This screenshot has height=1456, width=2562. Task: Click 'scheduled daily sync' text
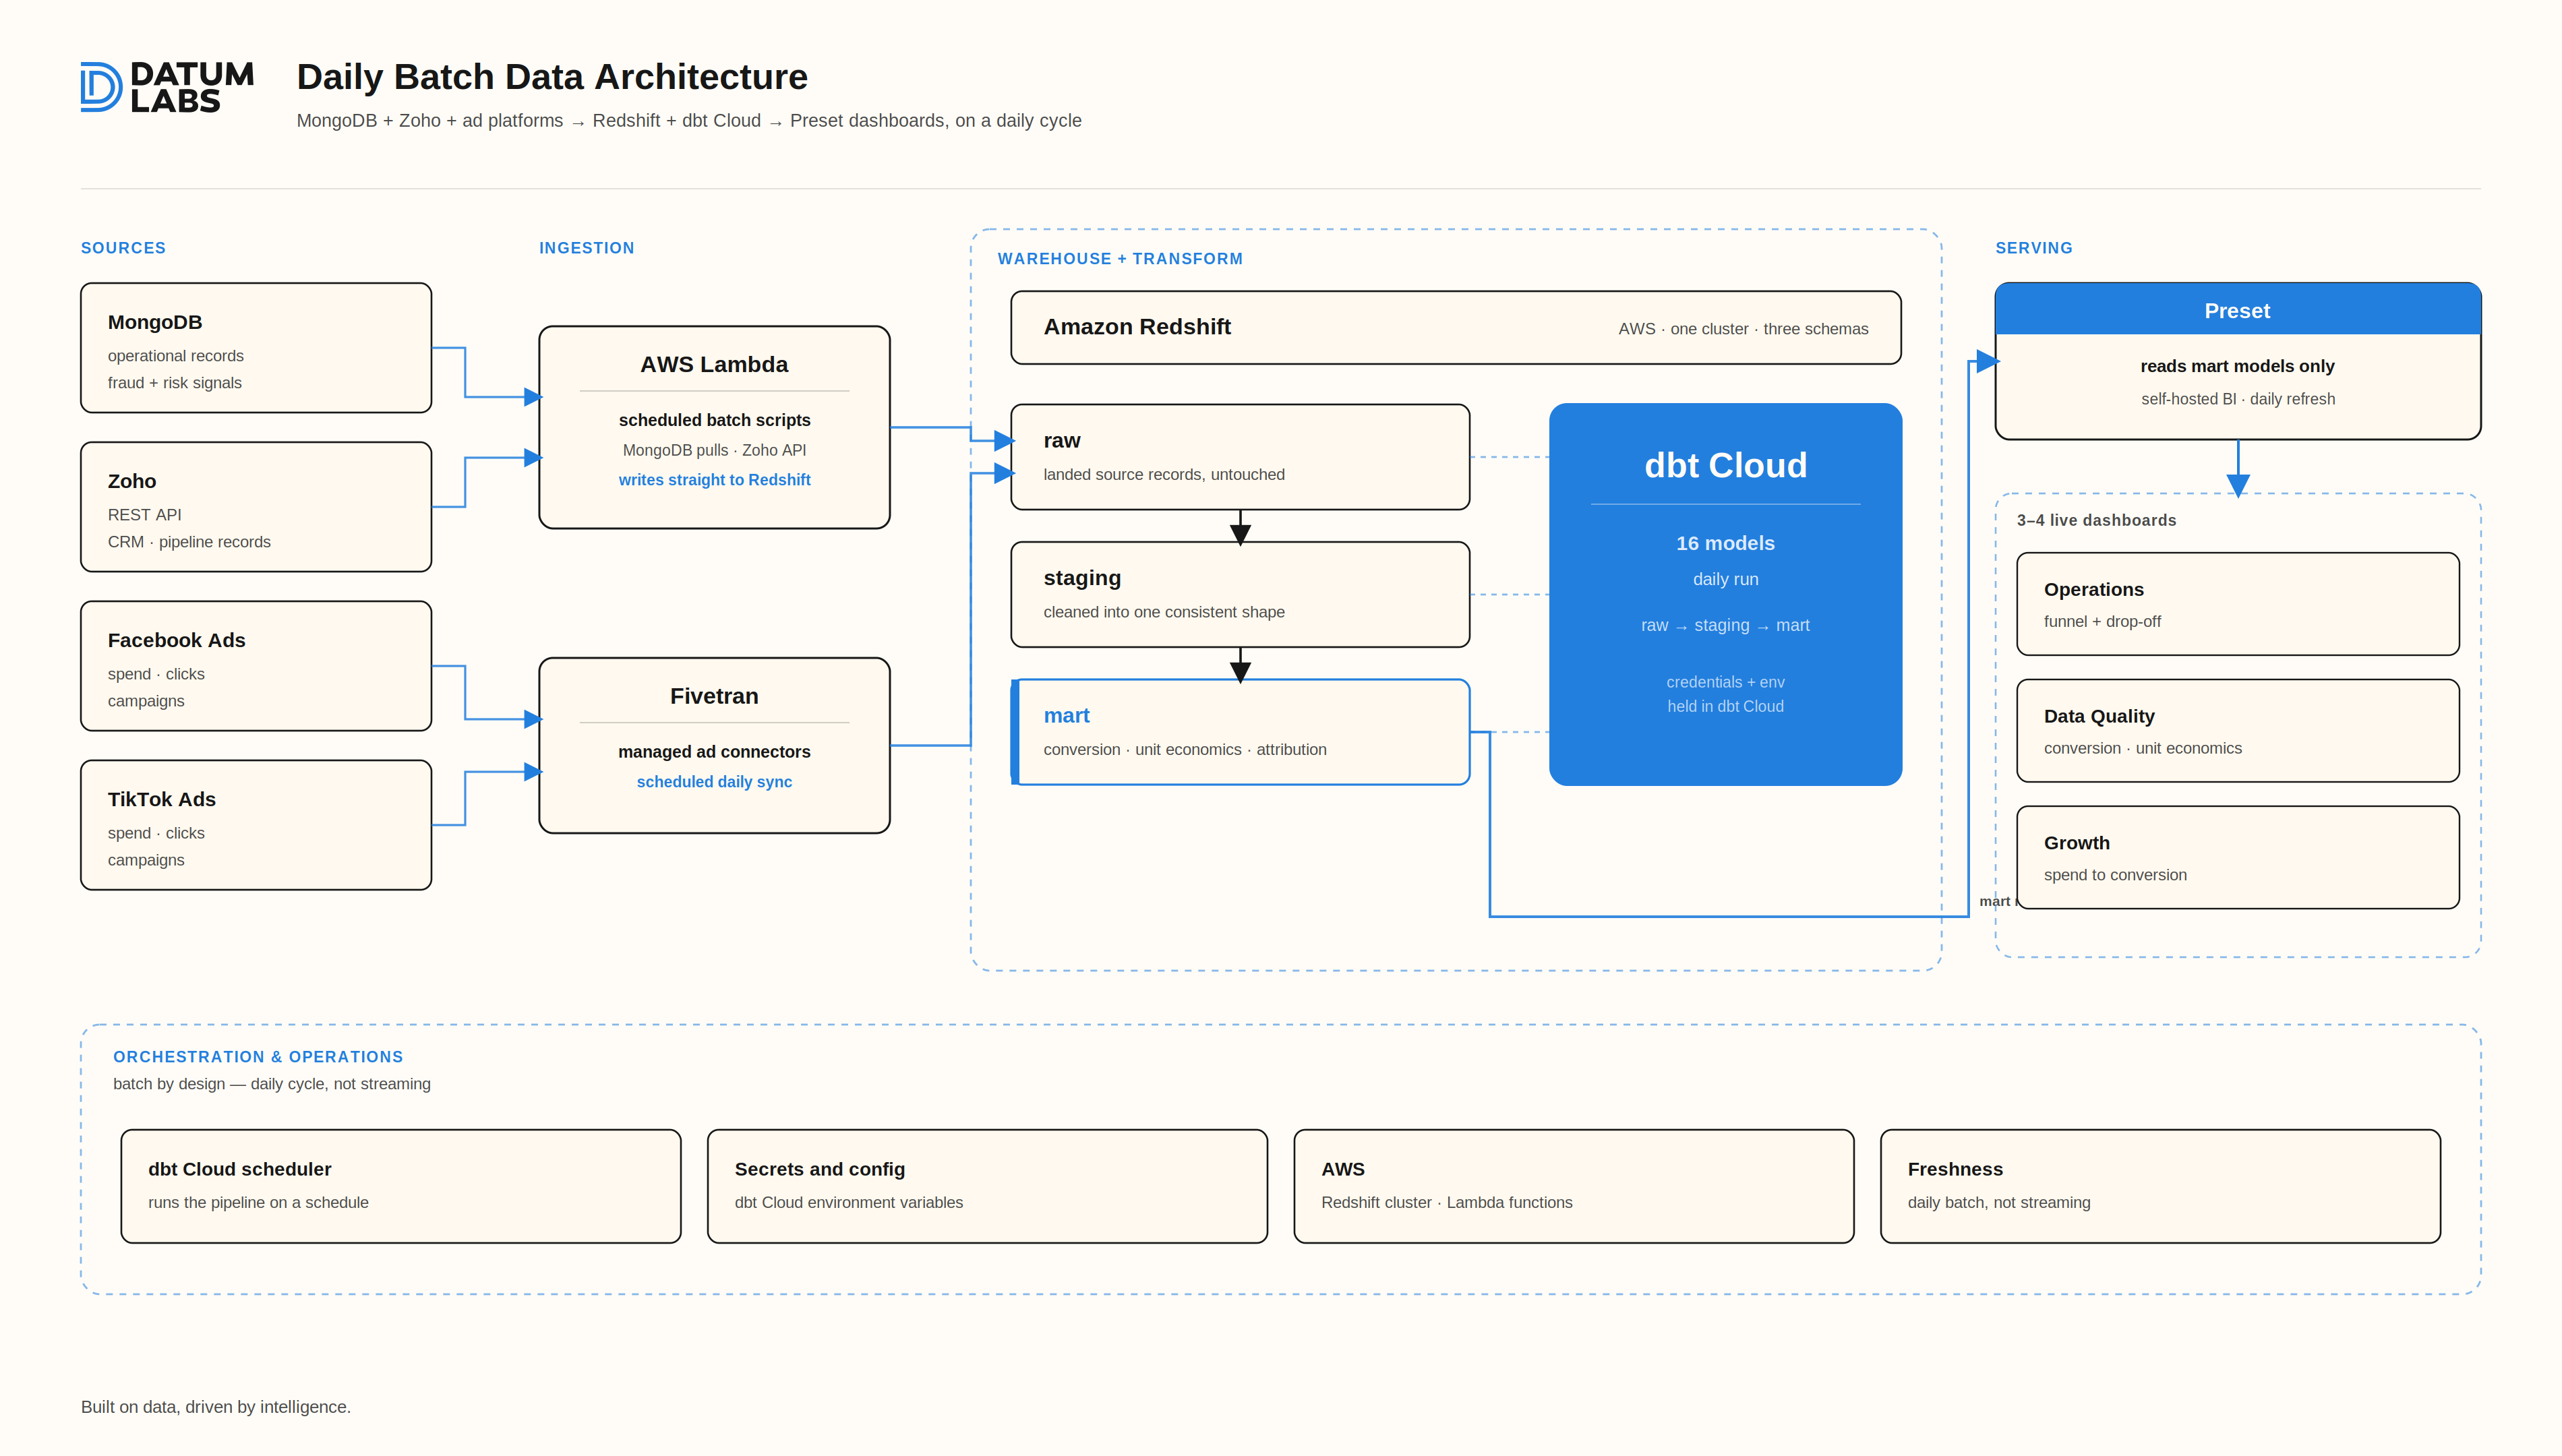714,782
